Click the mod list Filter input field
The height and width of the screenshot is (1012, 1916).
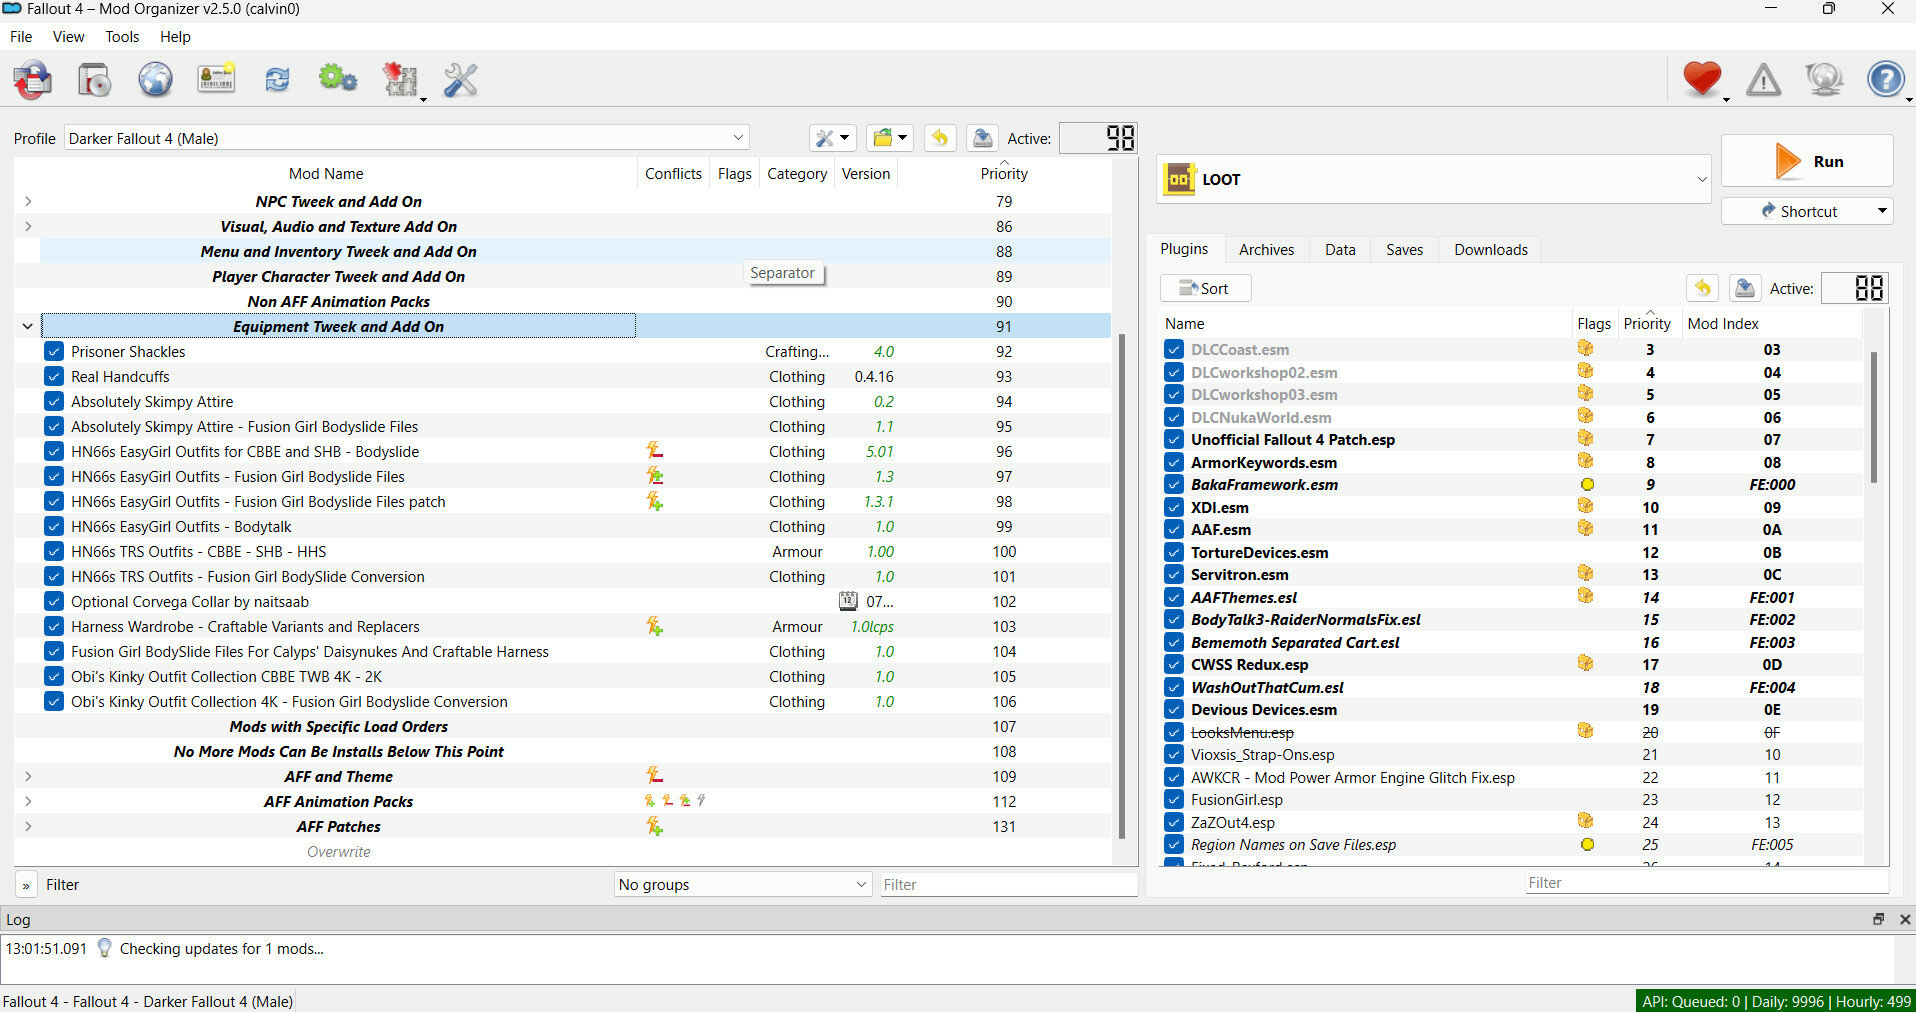[x=1008, y=884]
